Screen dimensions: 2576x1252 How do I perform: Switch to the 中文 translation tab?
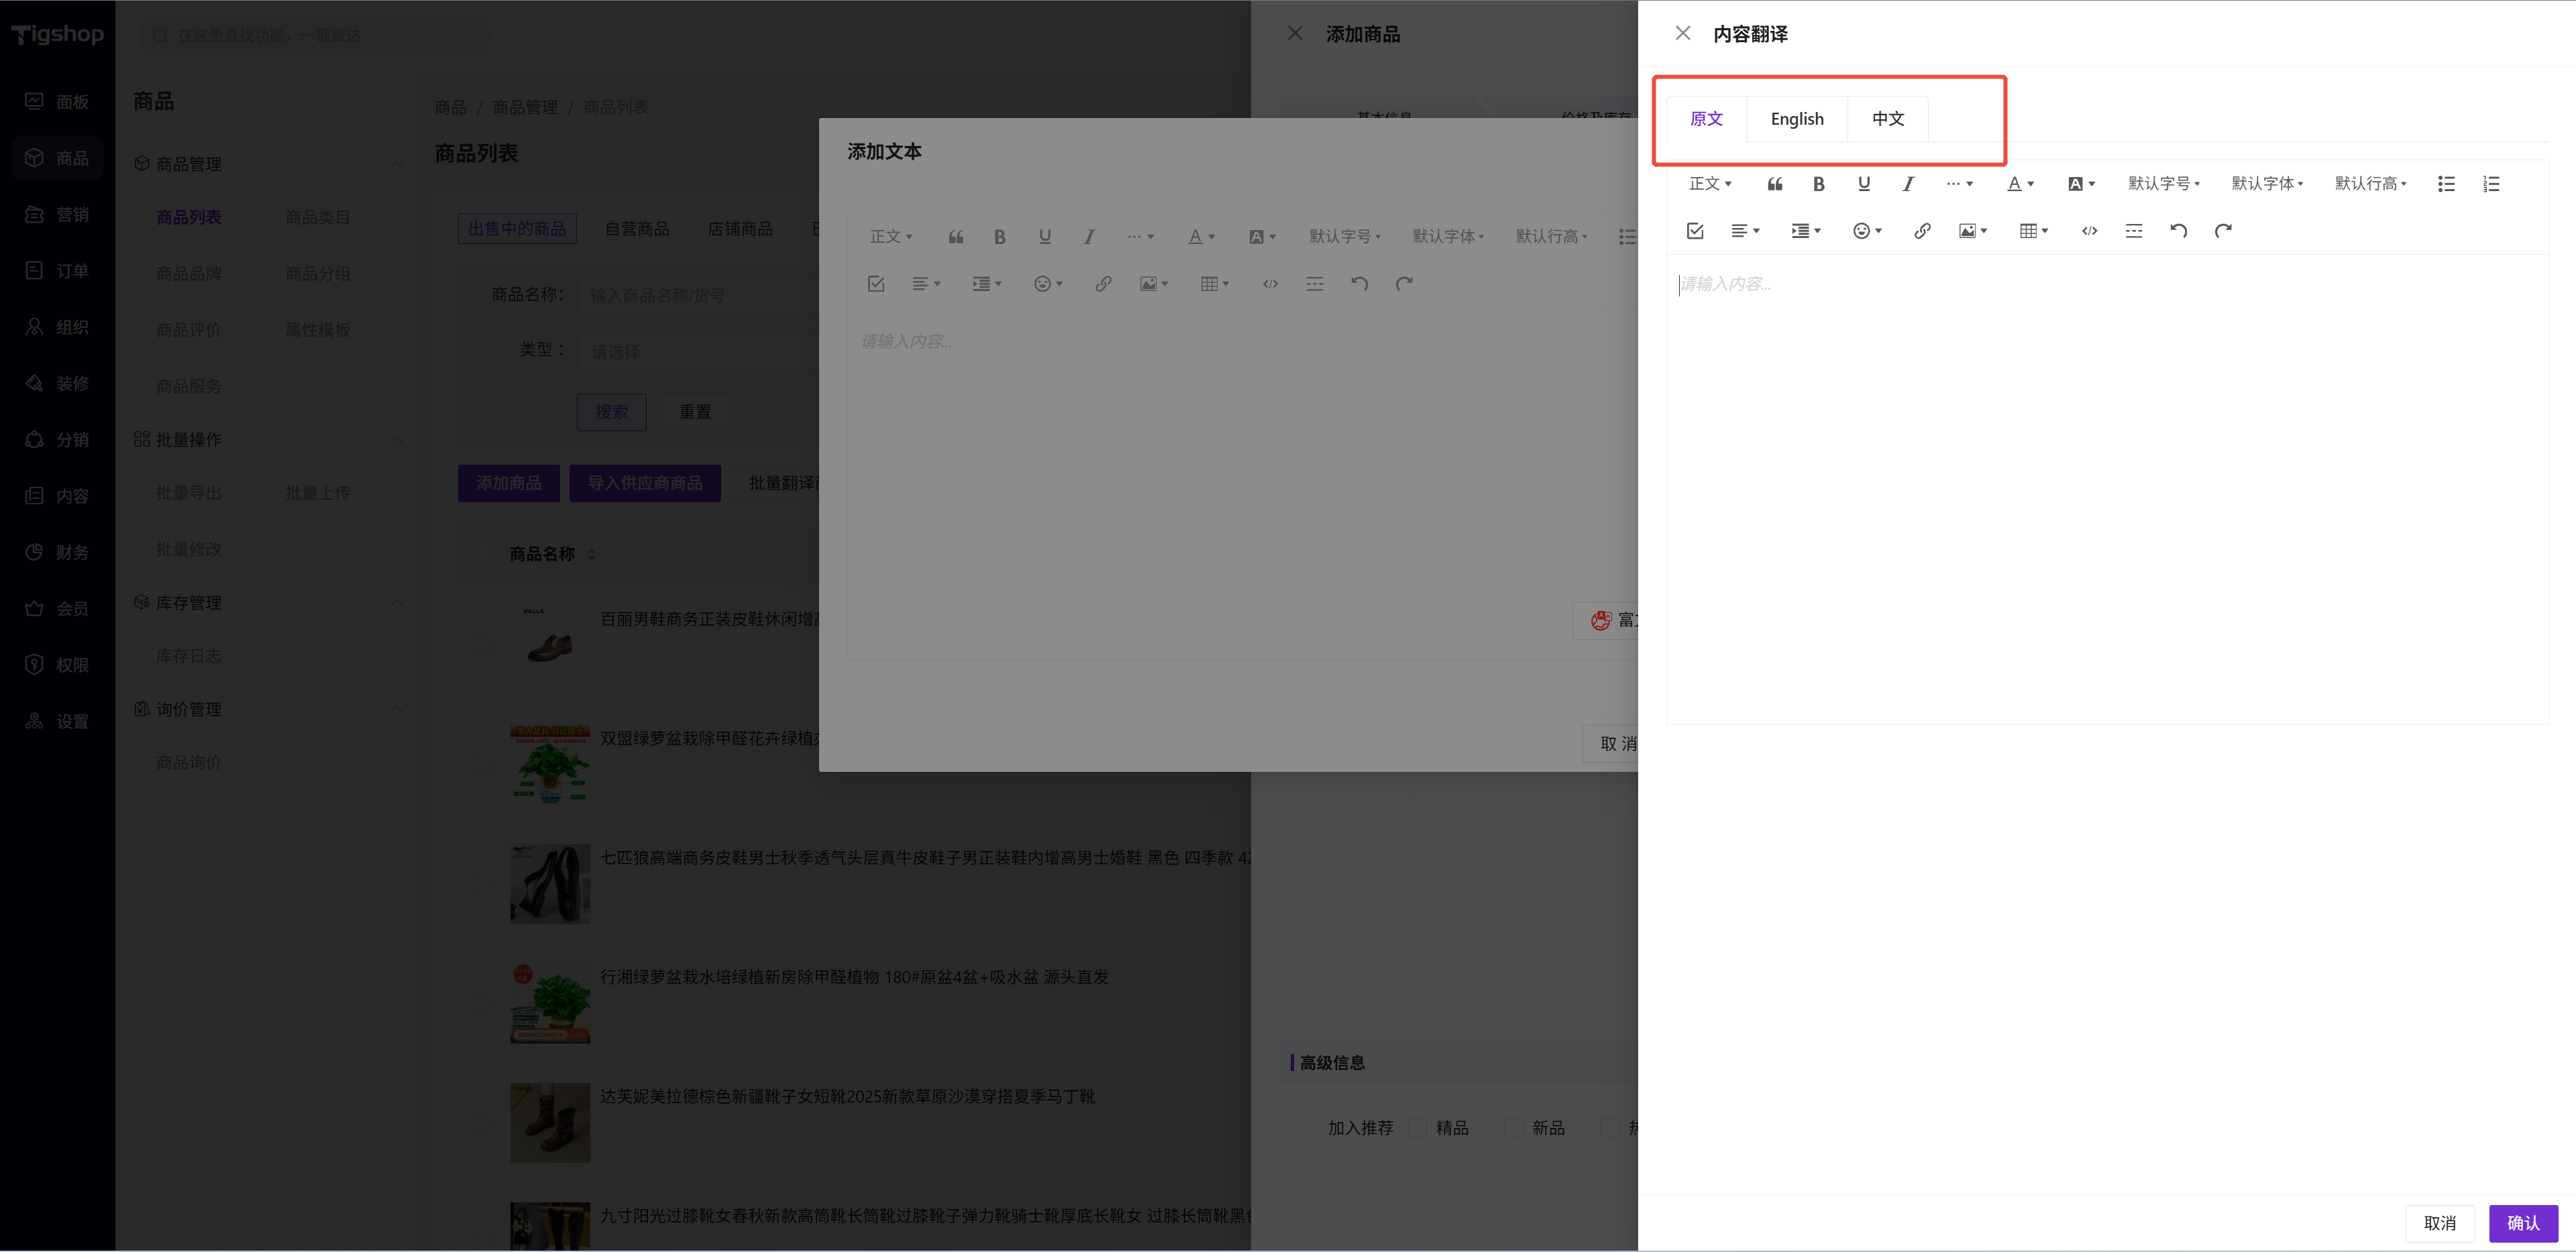tap(1887, 119)
